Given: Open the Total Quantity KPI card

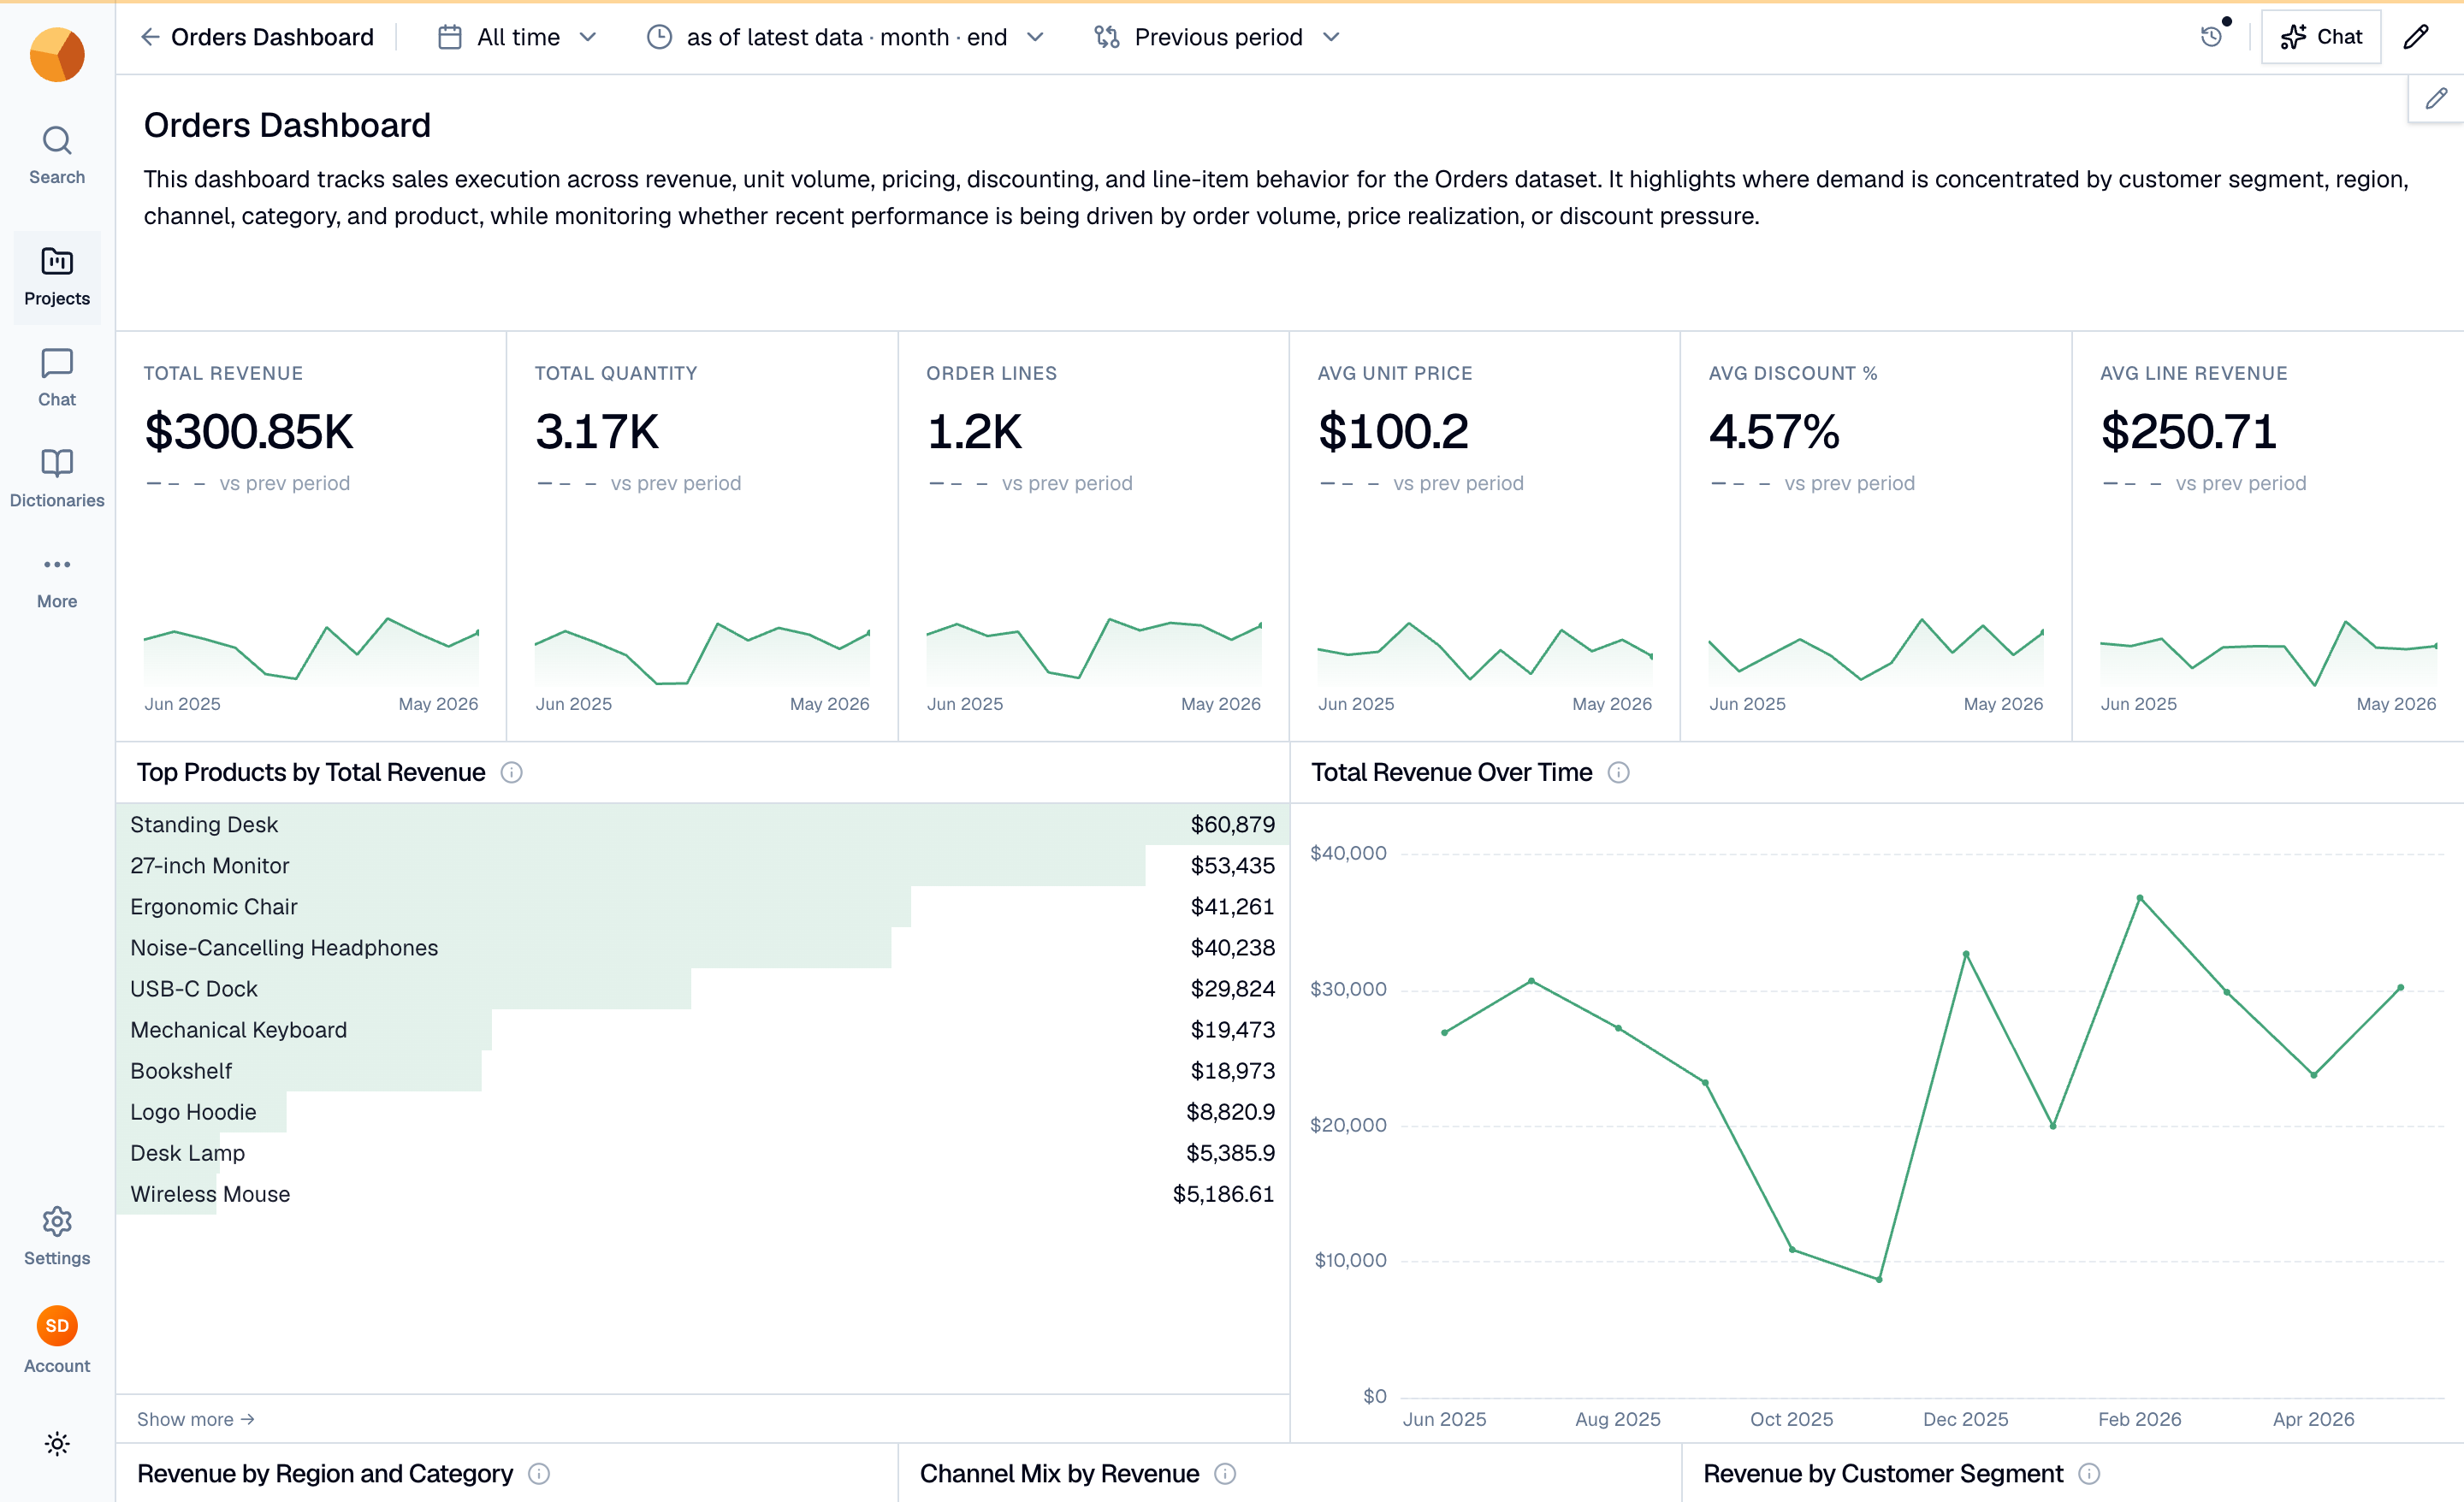Looking at the screenshot, I should tap(702, 537).
